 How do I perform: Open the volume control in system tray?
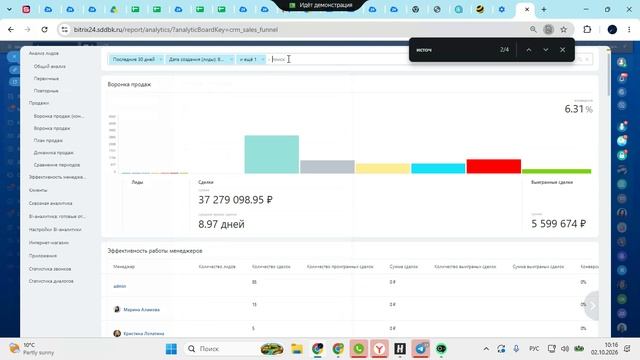coord(565,349)
